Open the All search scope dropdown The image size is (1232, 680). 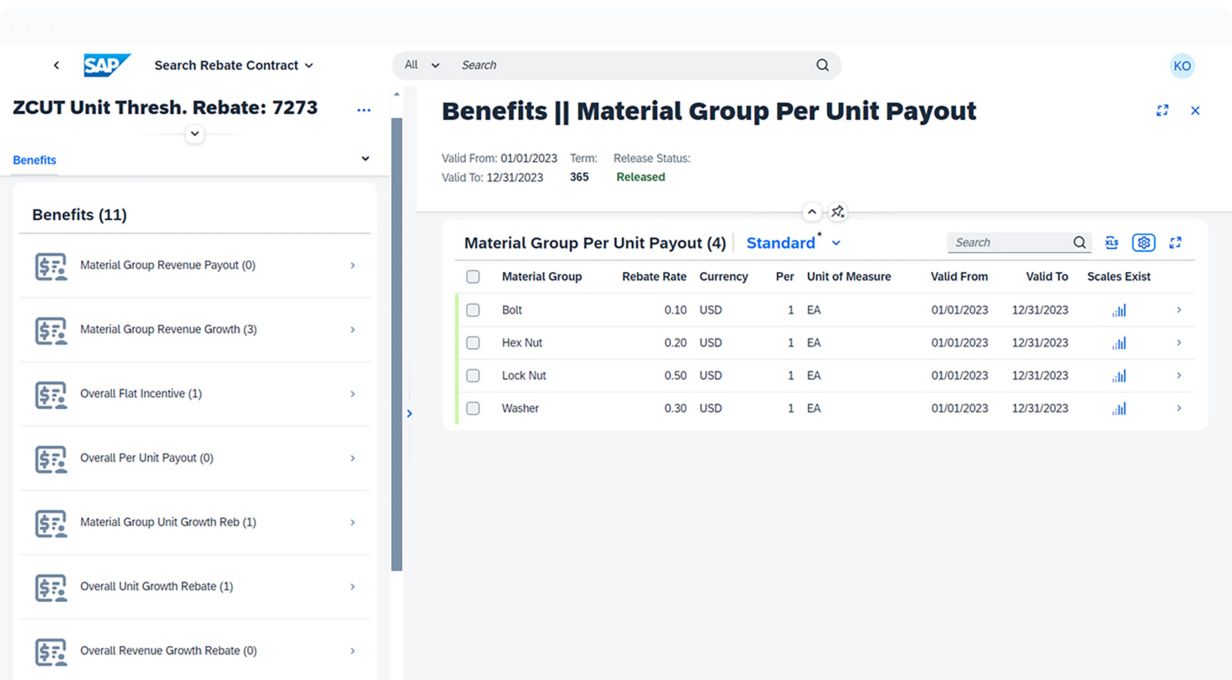(422, 65)
